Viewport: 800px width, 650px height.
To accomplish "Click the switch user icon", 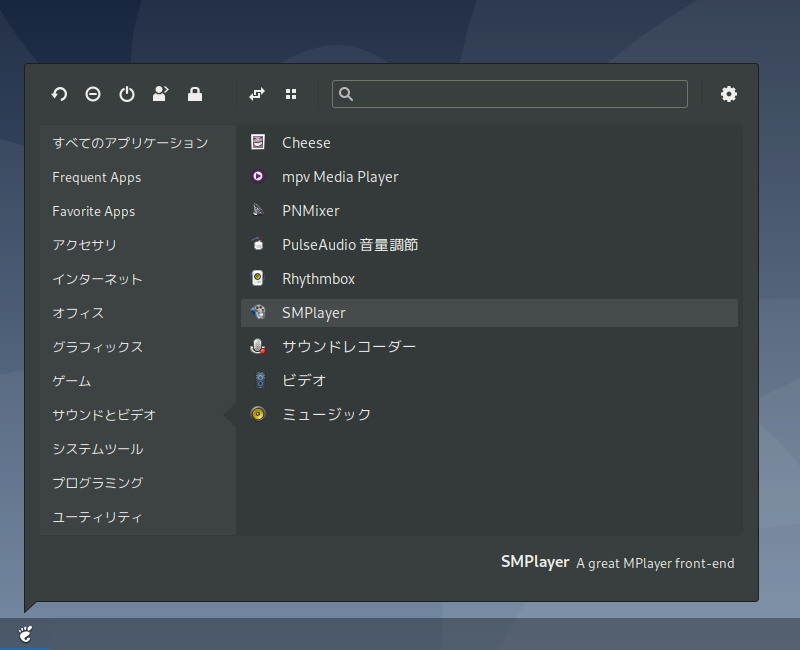I will [x=161, y=94].
